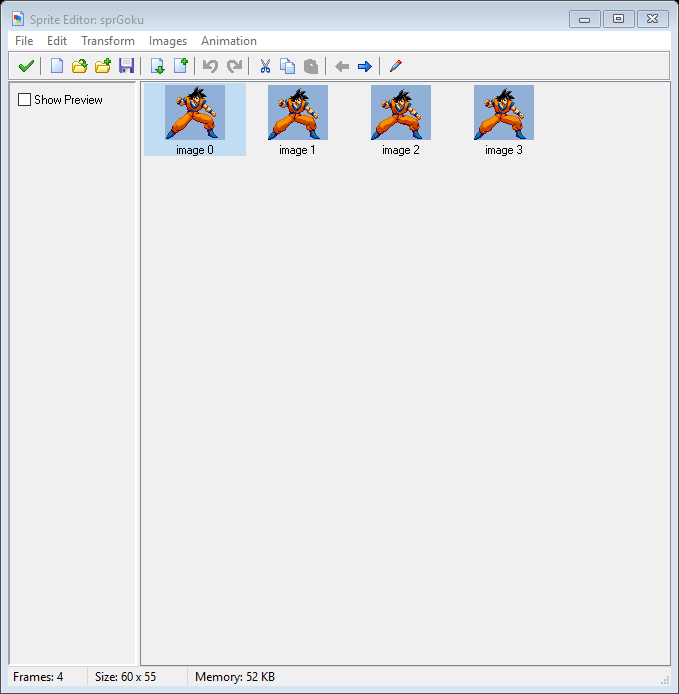The width and height of the screenshot is (679, 694).
Task: Open the File menu
Action: (x=24, y=41)
